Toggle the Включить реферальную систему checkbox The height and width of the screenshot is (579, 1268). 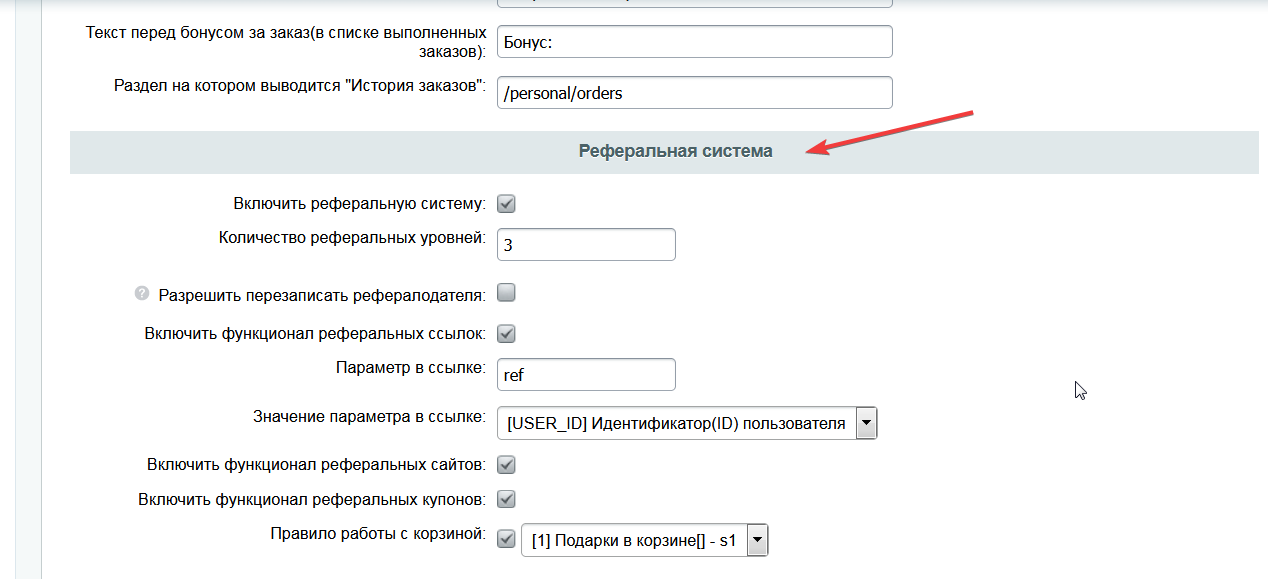pyautogui.click(x=506, y=204)
